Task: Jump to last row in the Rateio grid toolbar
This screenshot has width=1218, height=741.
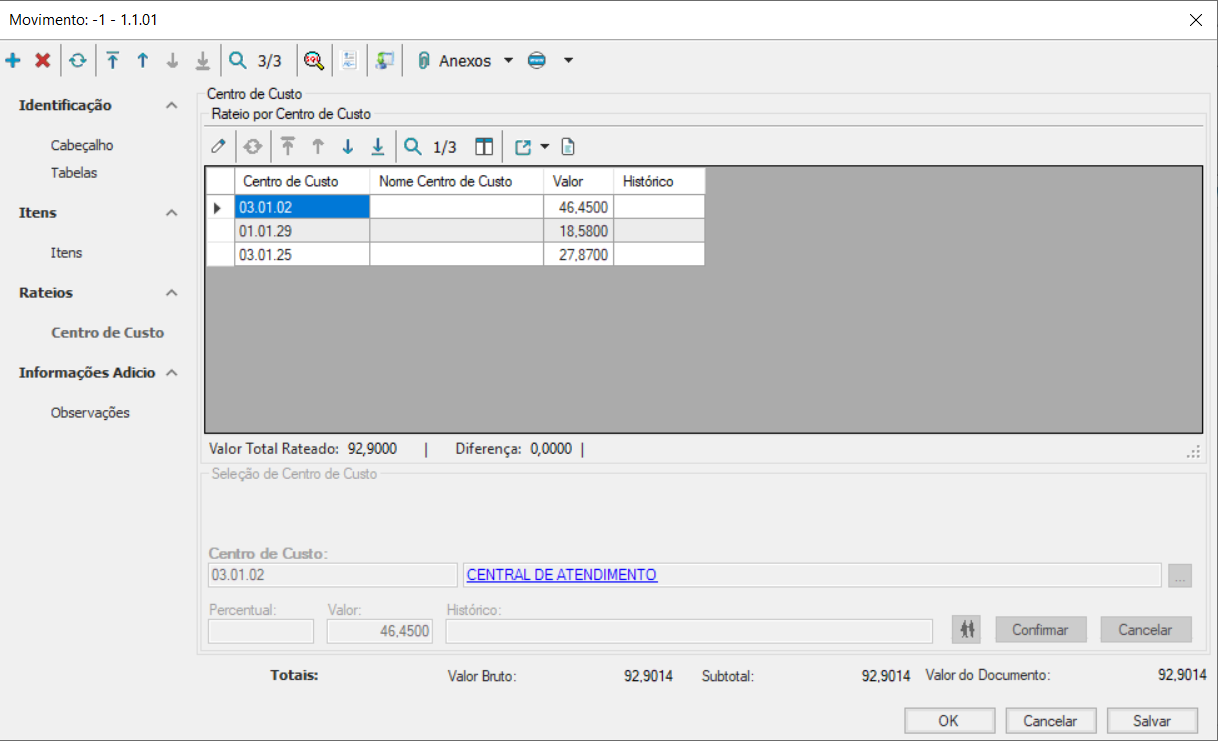Action: tap(377, 147)
